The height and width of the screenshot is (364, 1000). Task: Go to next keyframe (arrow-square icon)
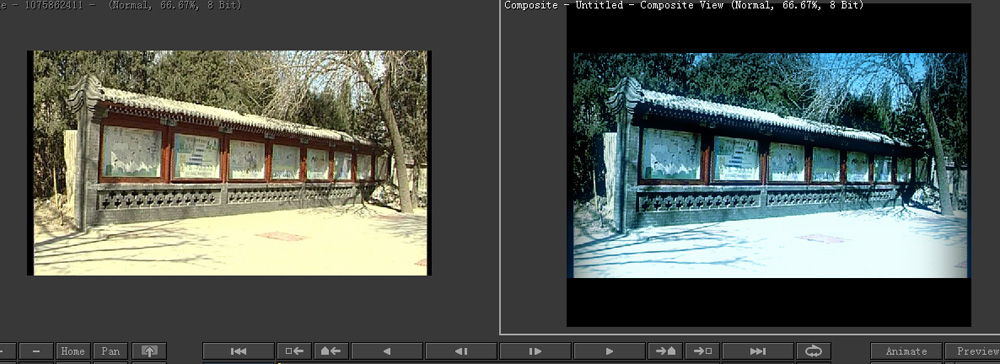(x=702, y=351)
